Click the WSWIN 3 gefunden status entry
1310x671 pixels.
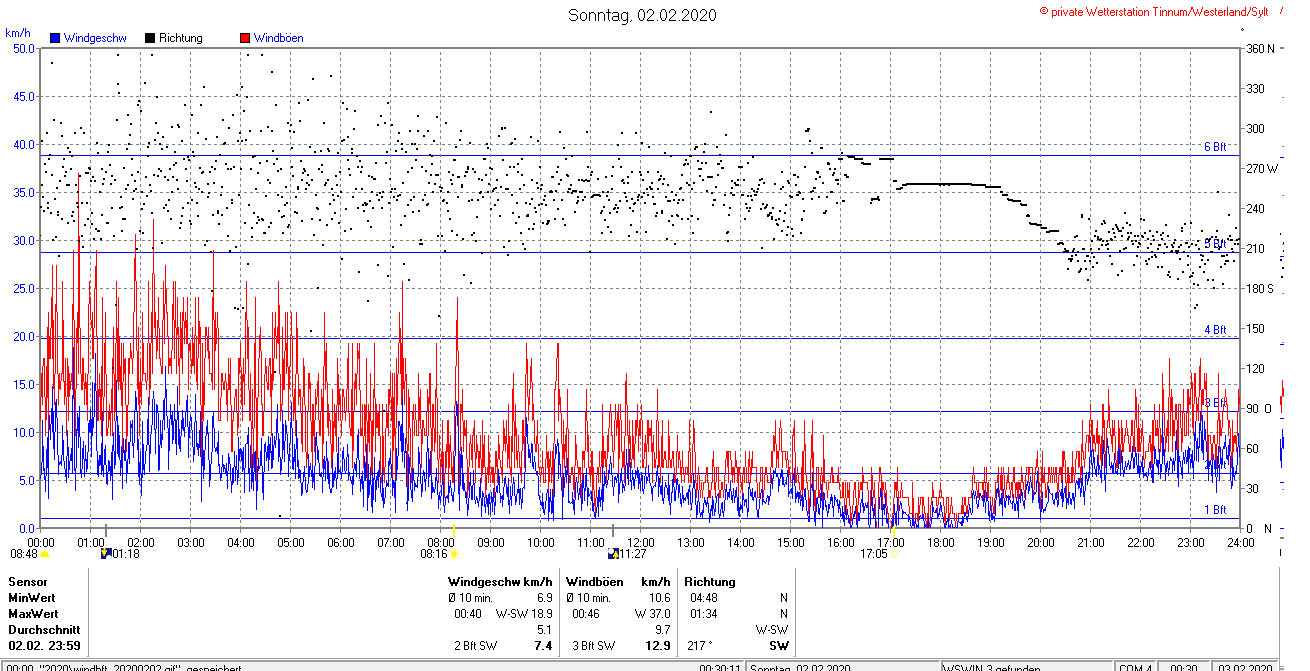click(992, 668)
